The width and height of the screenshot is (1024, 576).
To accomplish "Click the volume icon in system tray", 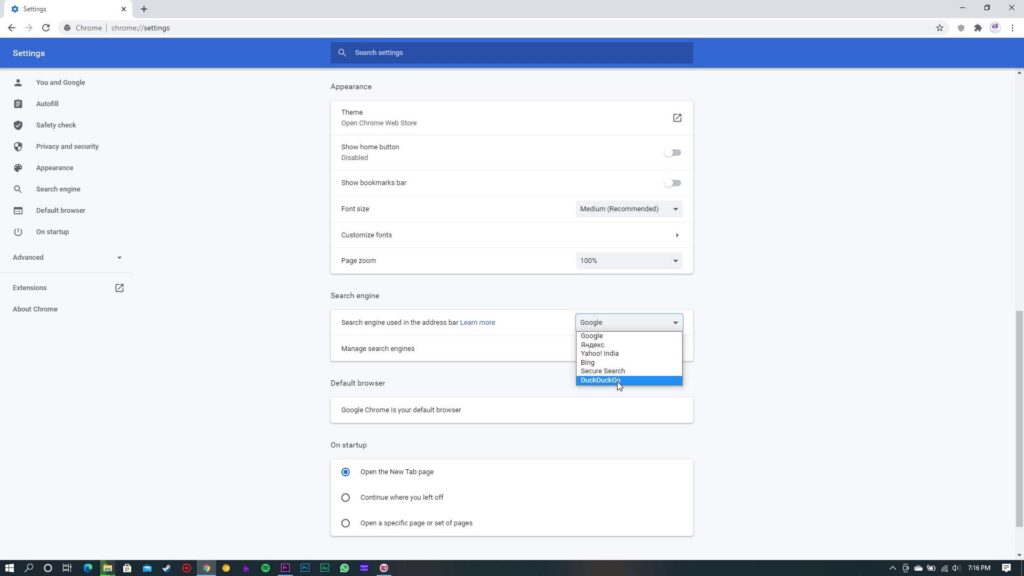I will point(956,568).
